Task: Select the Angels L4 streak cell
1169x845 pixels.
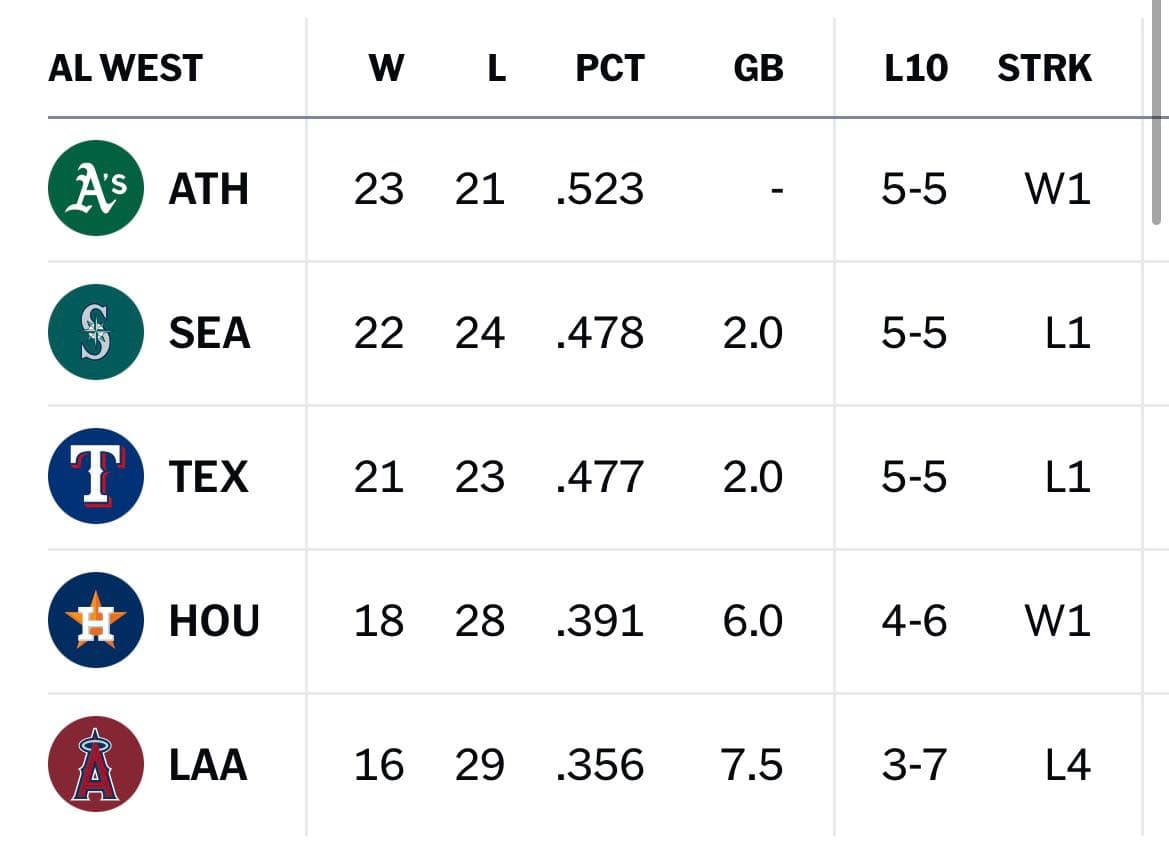Action: point(1068,764)
